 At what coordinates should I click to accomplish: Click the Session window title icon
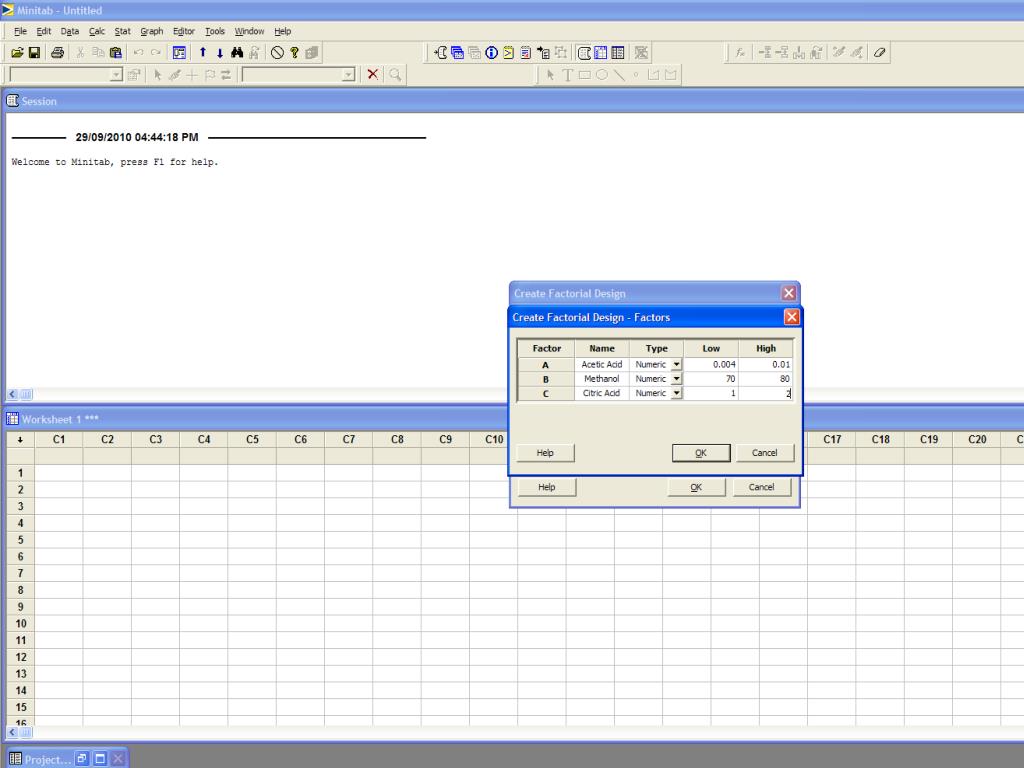point(12,101)
